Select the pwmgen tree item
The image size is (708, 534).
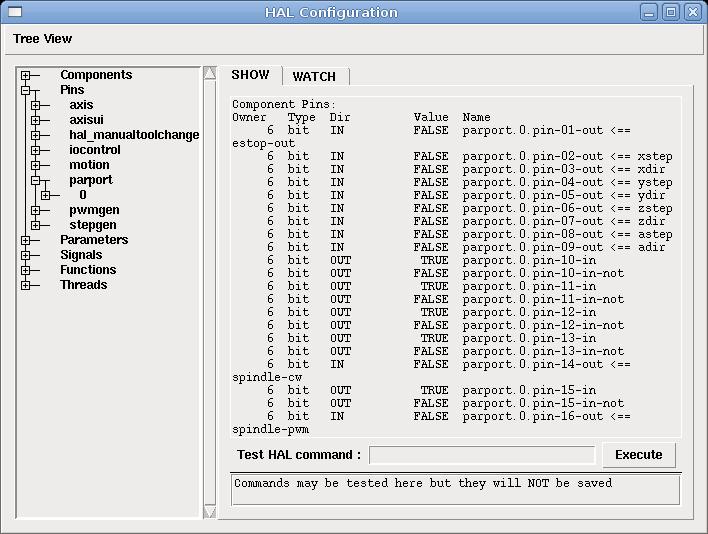[94, 210]
